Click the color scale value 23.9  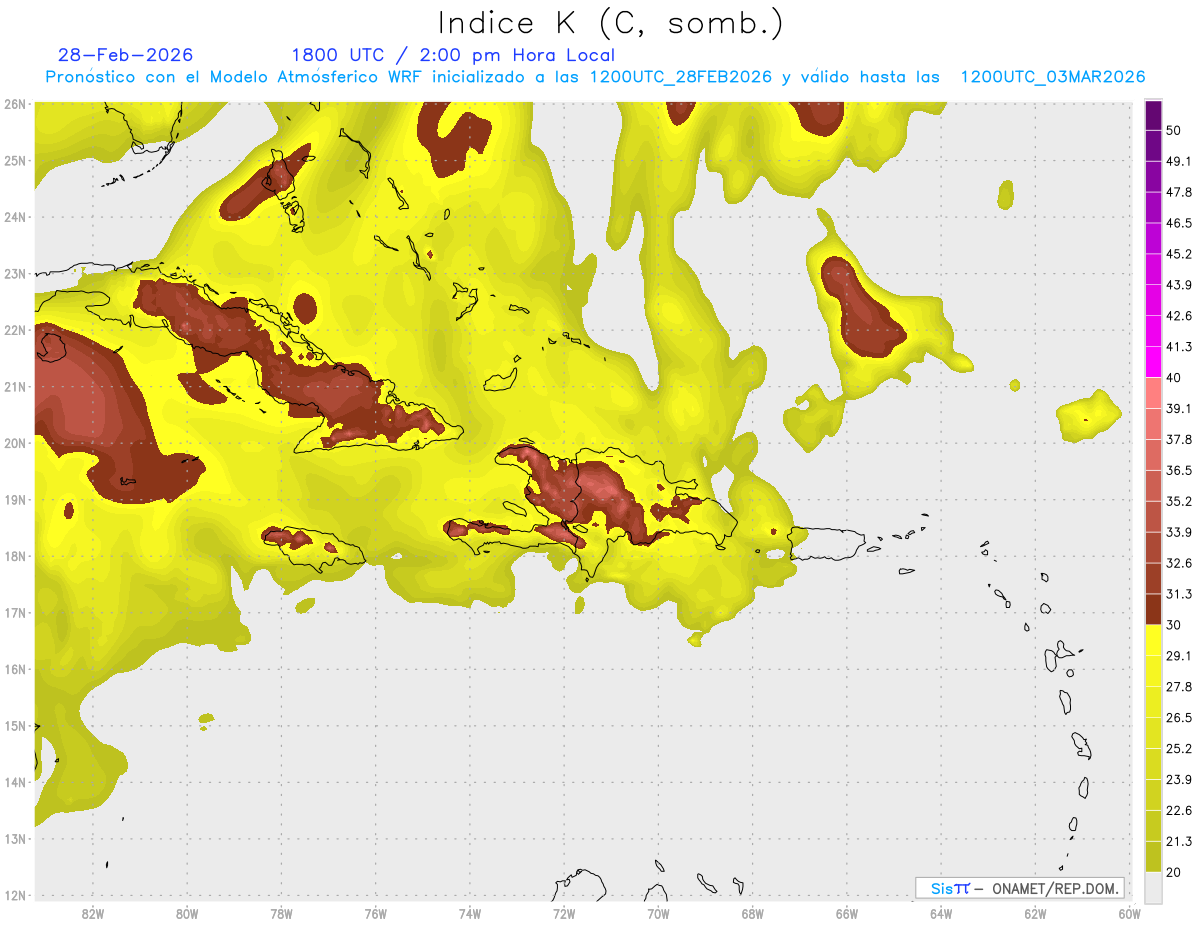(1178, 780)
